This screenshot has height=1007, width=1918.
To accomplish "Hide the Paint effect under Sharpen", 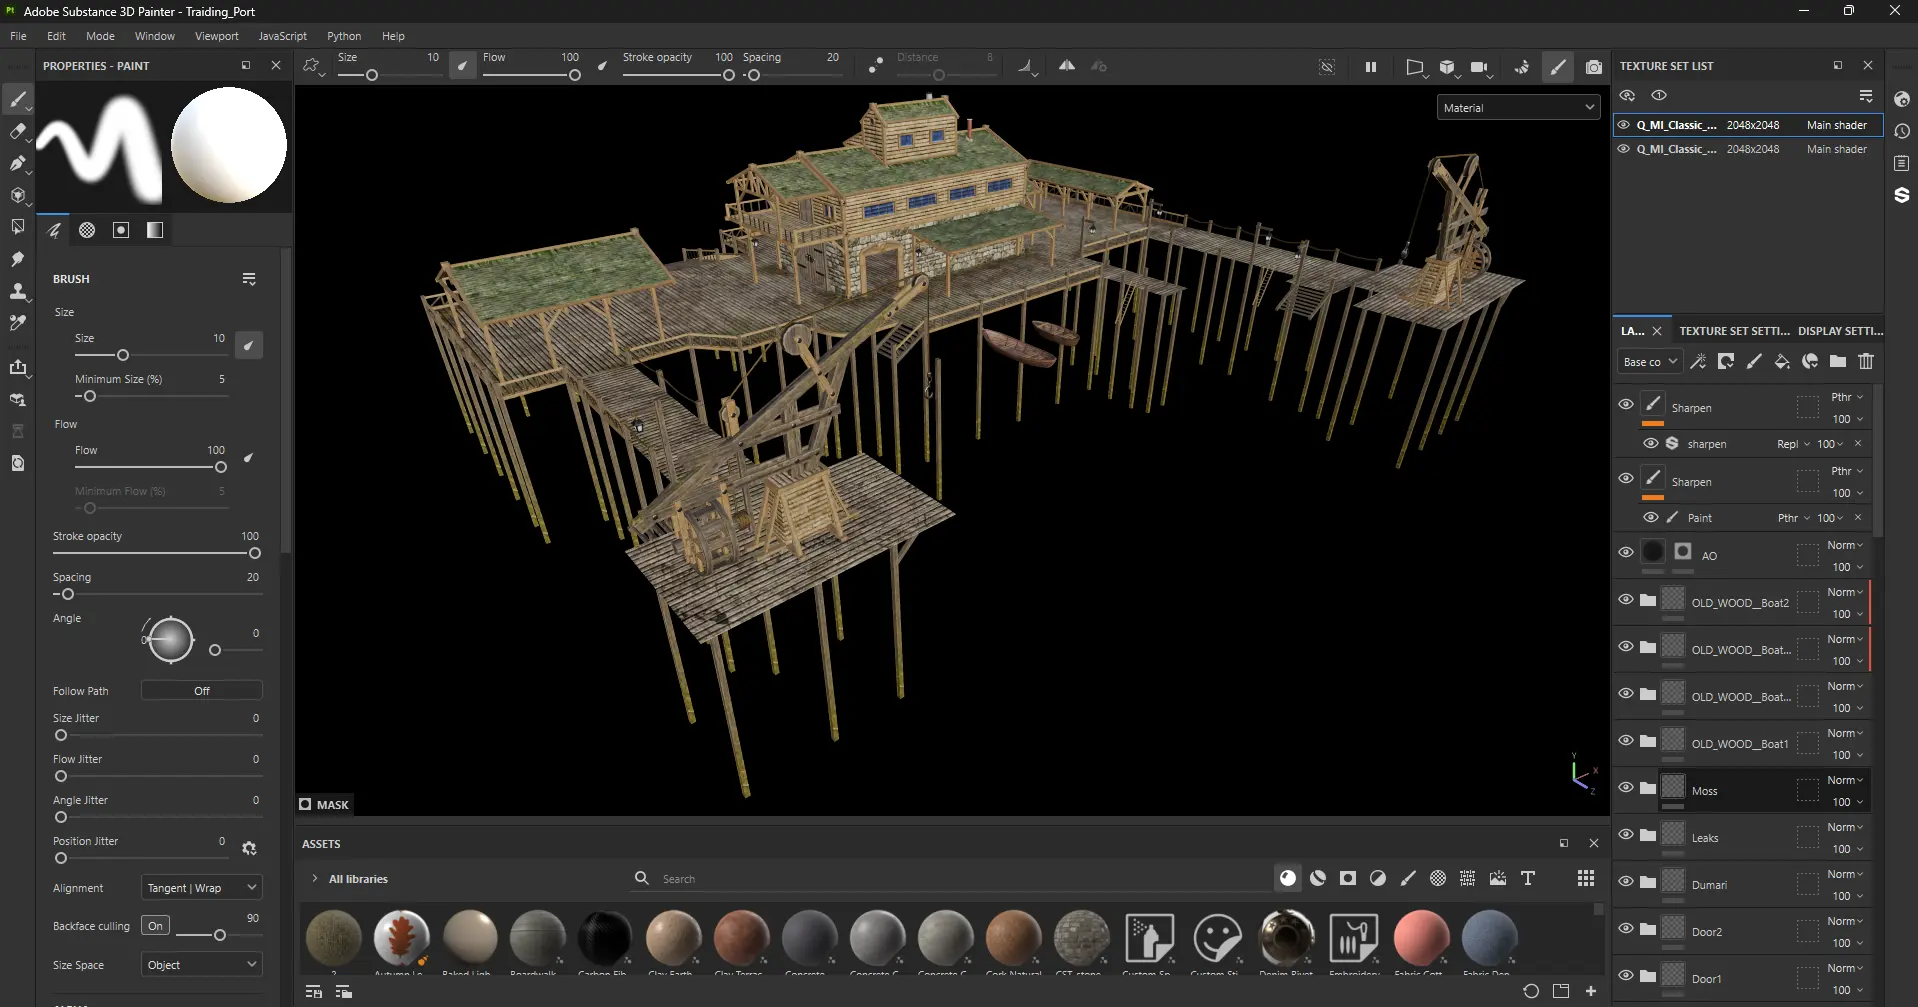I will (1651, 517).
